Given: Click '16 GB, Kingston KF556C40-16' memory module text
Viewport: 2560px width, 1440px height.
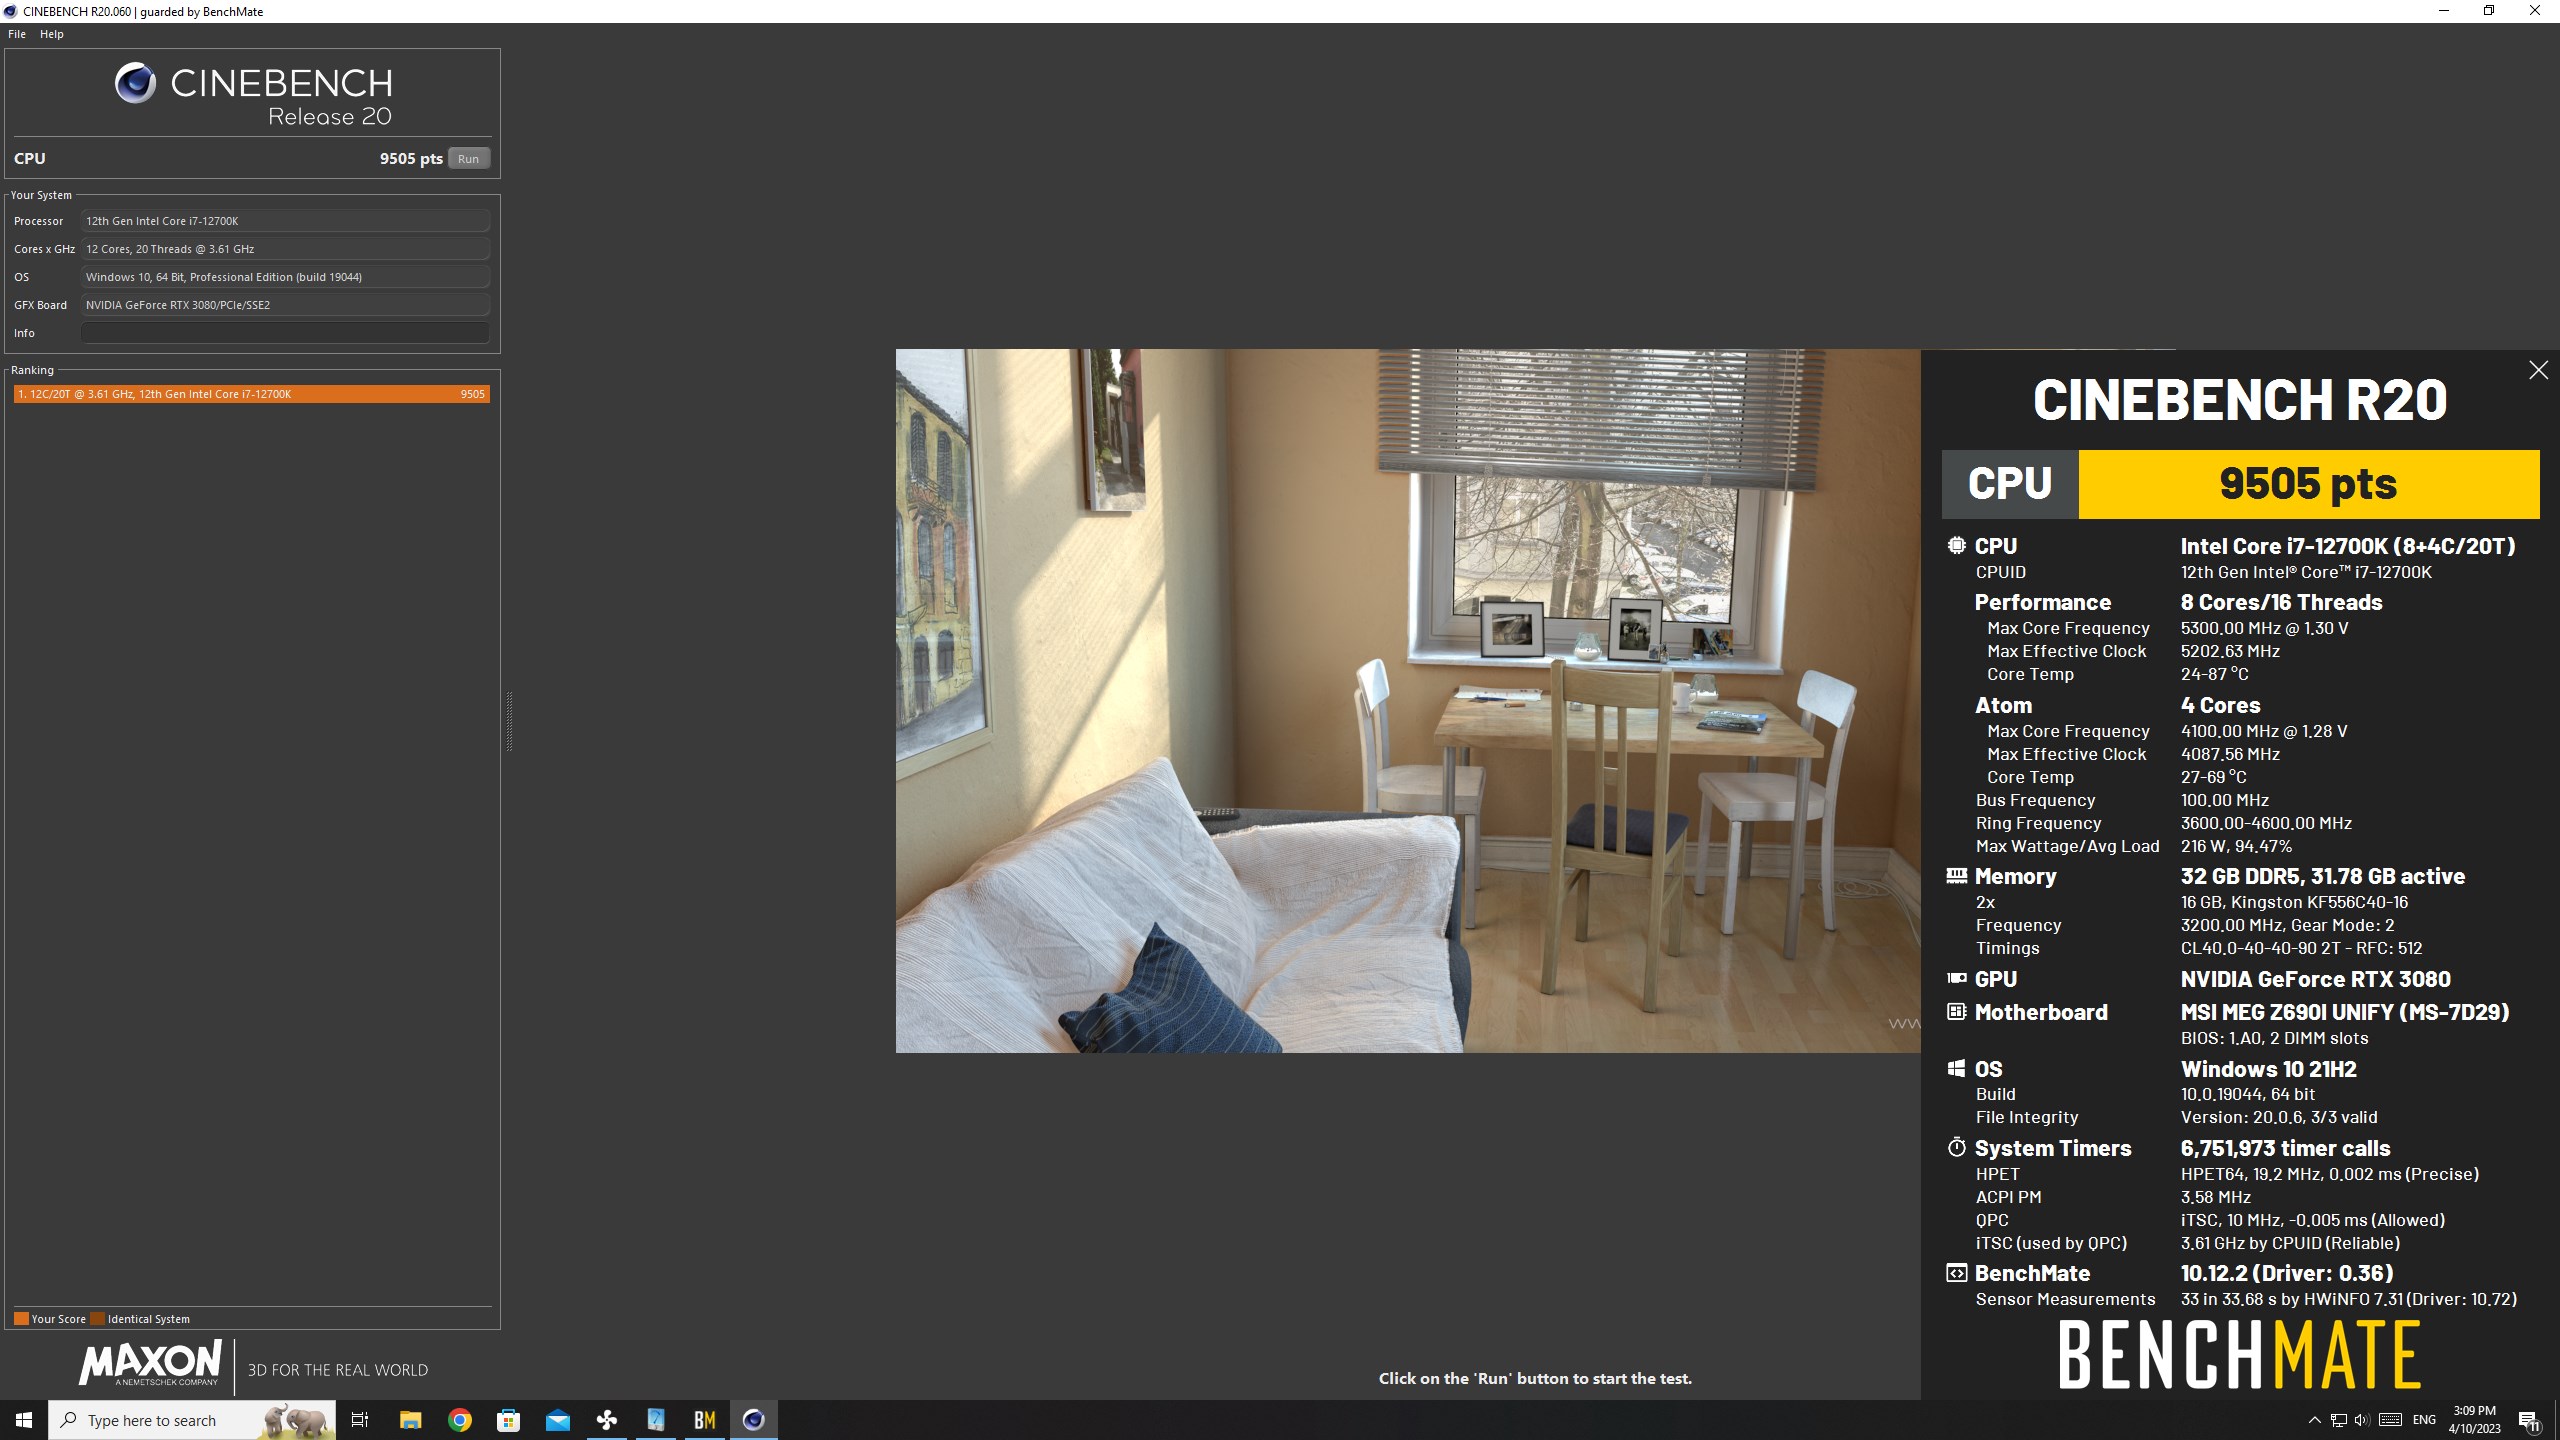Looking at the screenshot, I should tap(2294, 902).
